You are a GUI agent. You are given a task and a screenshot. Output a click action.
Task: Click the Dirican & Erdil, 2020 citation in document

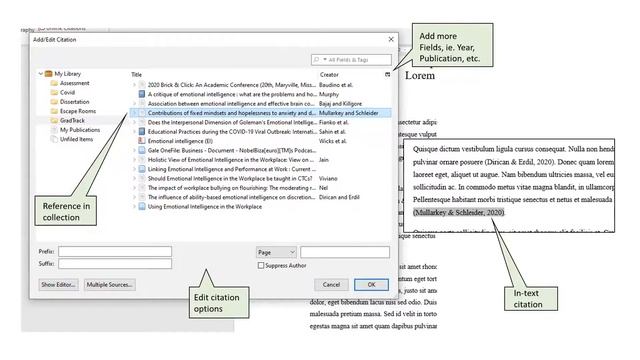pos(519,162)
